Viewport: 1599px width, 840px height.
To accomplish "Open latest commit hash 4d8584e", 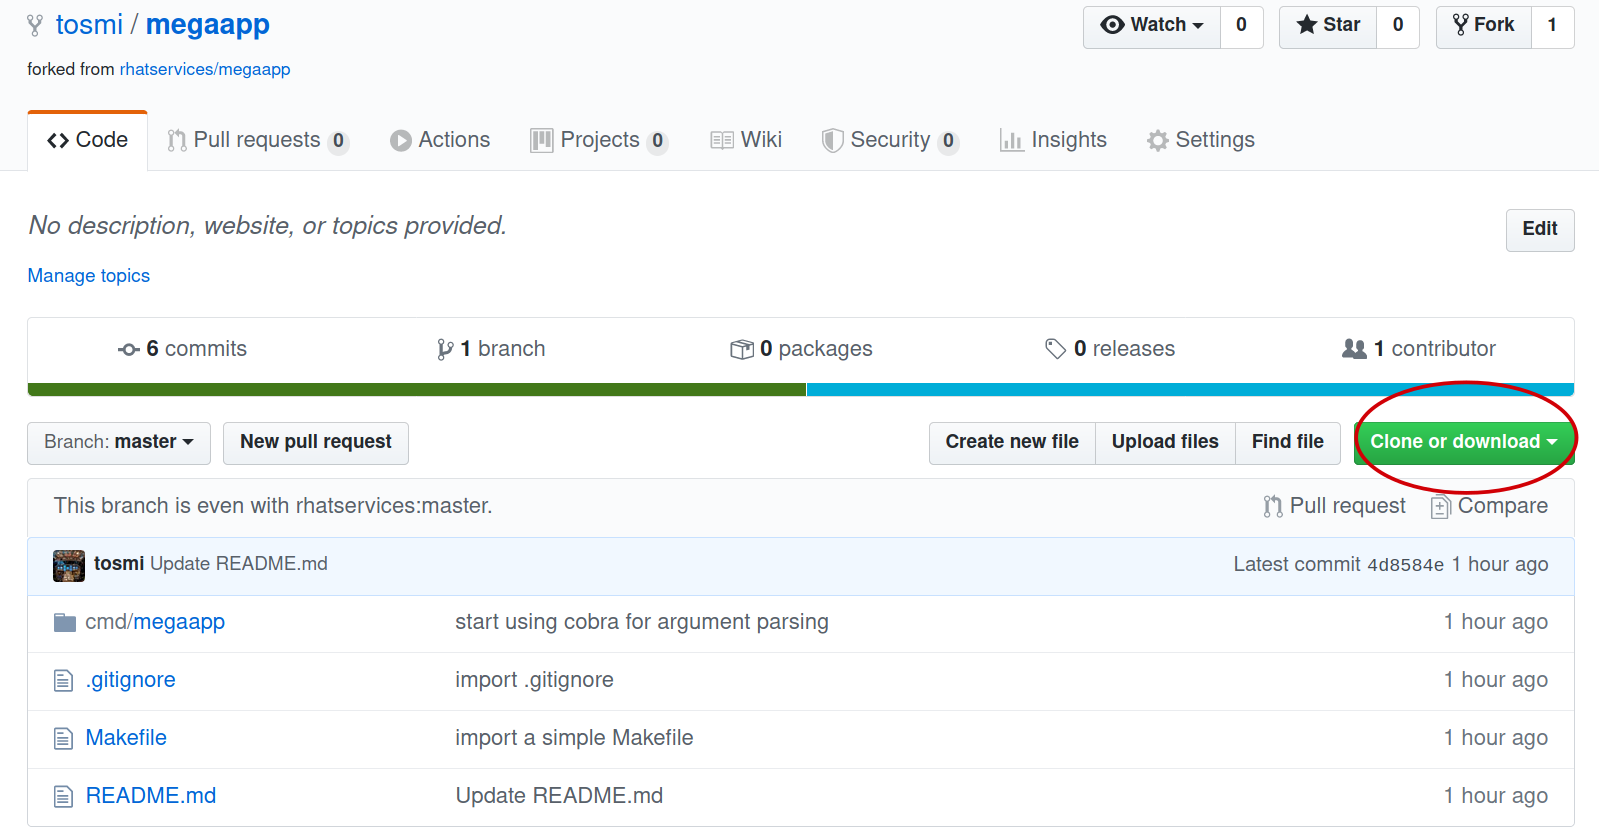I will [x=1405, y=565].
